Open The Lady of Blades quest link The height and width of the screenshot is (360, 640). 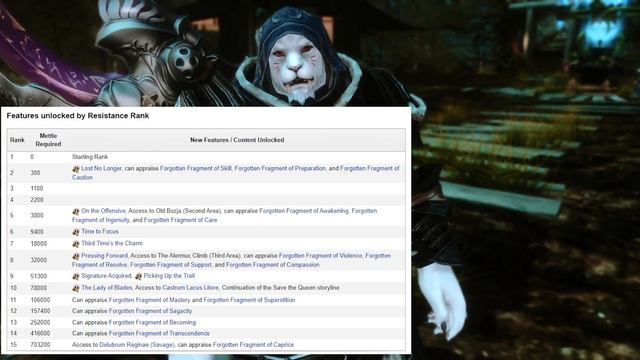click(x=107, y=288)
